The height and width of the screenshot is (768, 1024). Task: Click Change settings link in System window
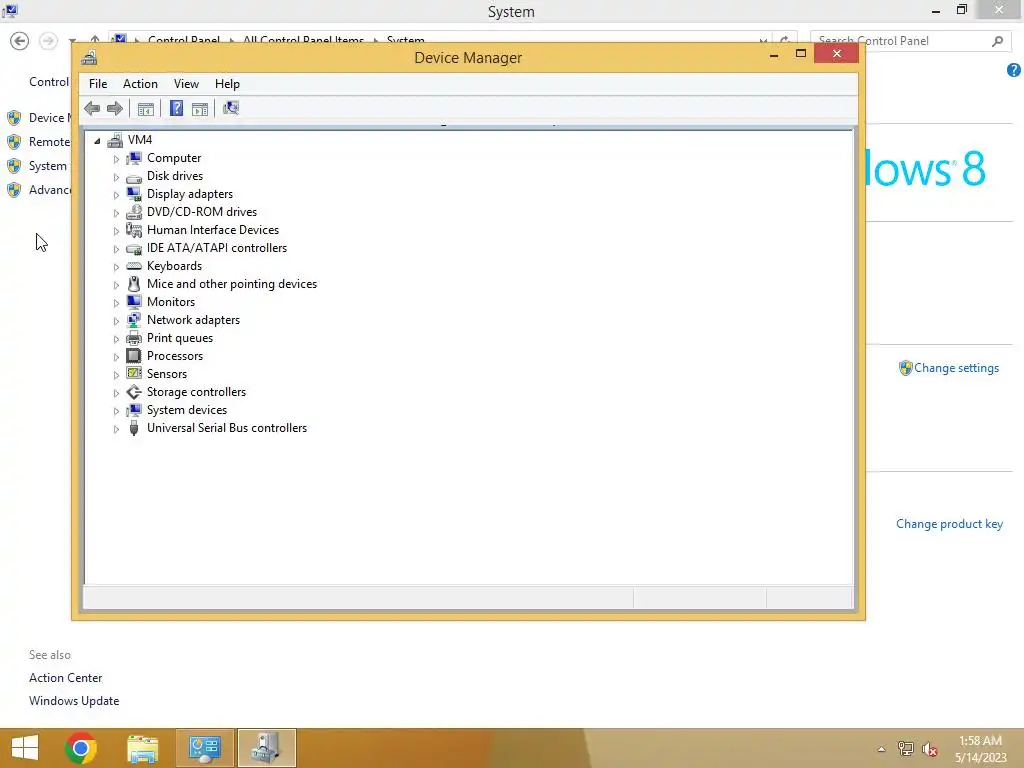[x=956, y=368]
